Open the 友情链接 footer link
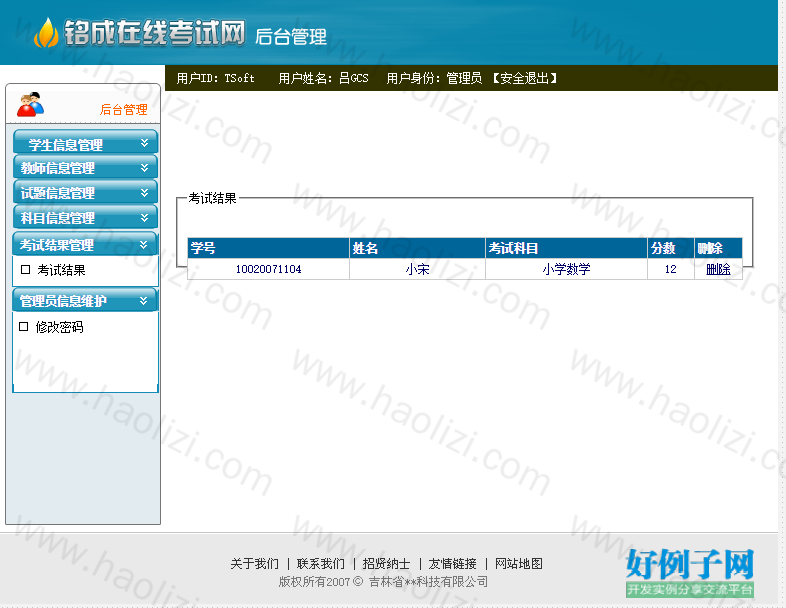This screenshot has width=786, height=608. point(452,564)
